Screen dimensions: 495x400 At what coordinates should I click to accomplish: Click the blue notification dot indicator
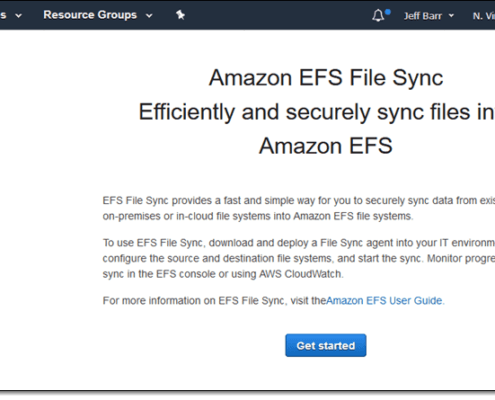388,12
